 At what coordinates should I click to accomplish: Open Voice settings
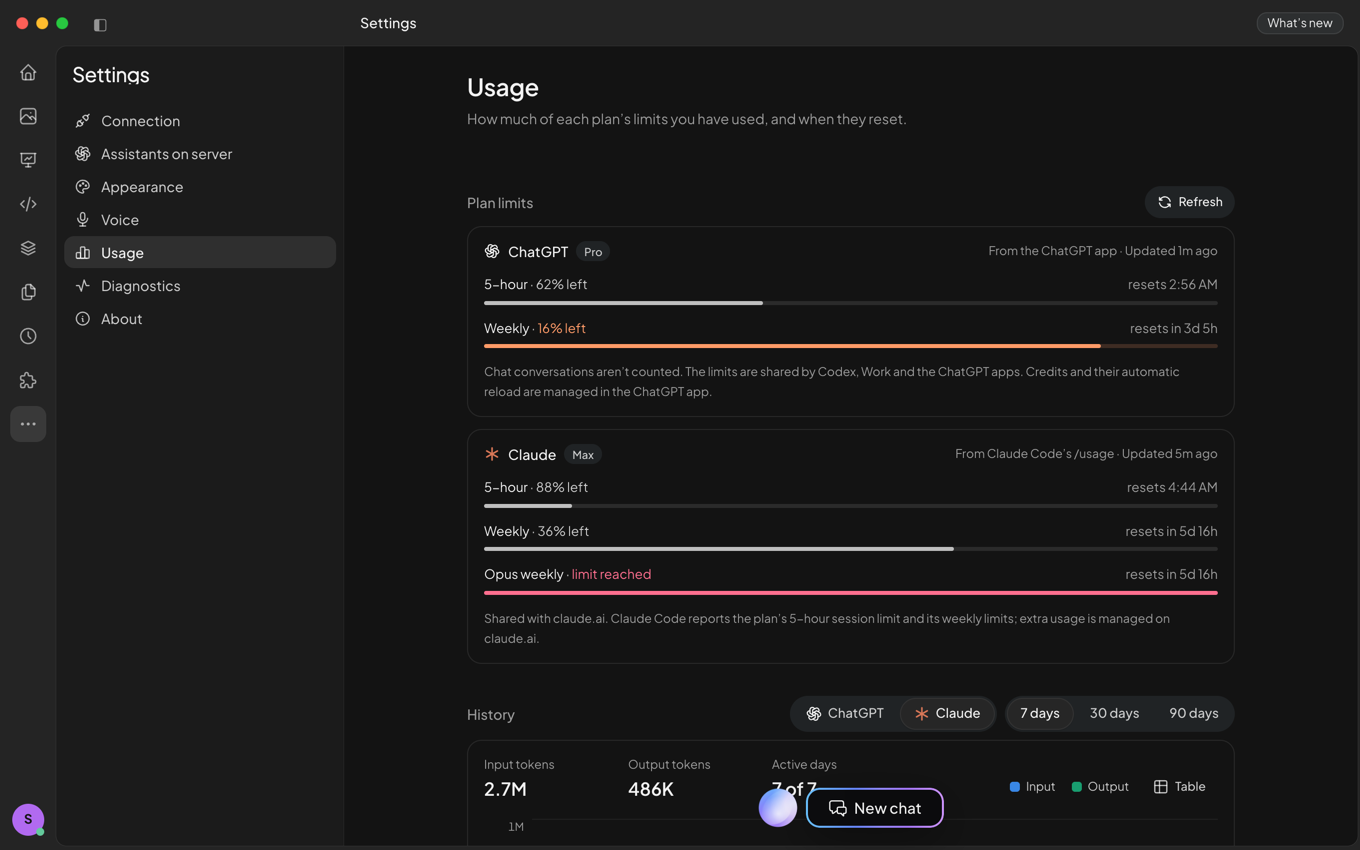(x=200, y=220)
